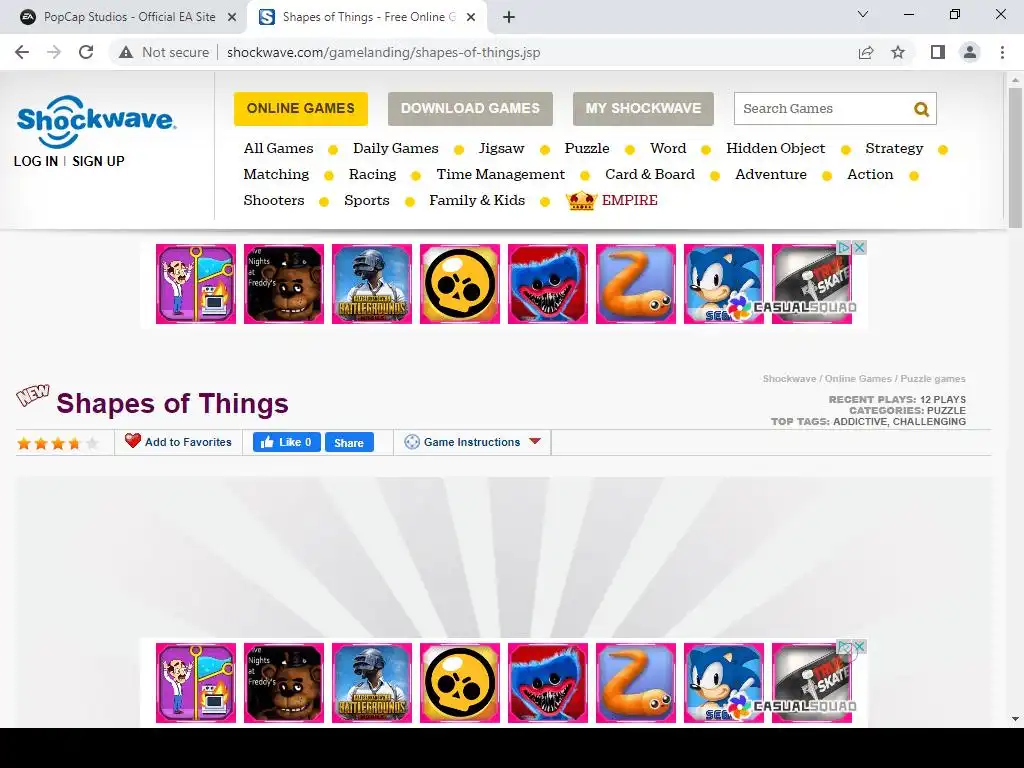Image resolution: width=1024 pixels, height=768 pixels.
Task: Click the Facebook Share button
Action: pos(349,442)
